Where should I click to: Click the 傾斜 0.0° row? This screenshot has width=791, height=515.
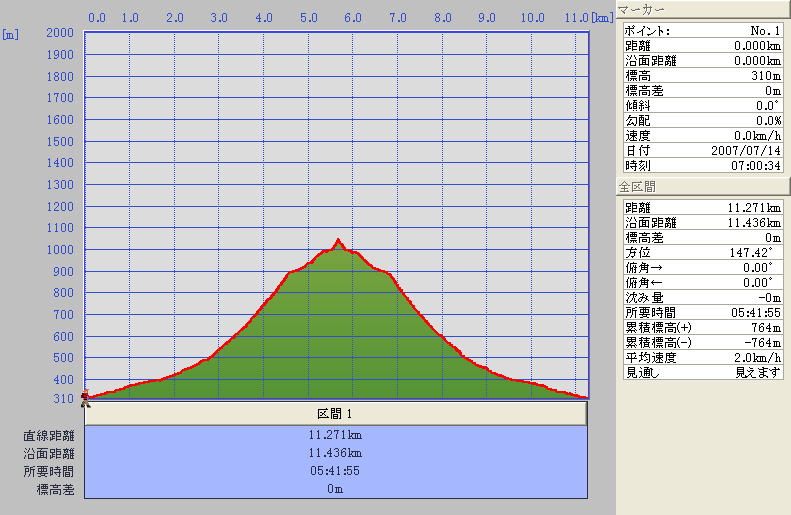tap(703, 106)
